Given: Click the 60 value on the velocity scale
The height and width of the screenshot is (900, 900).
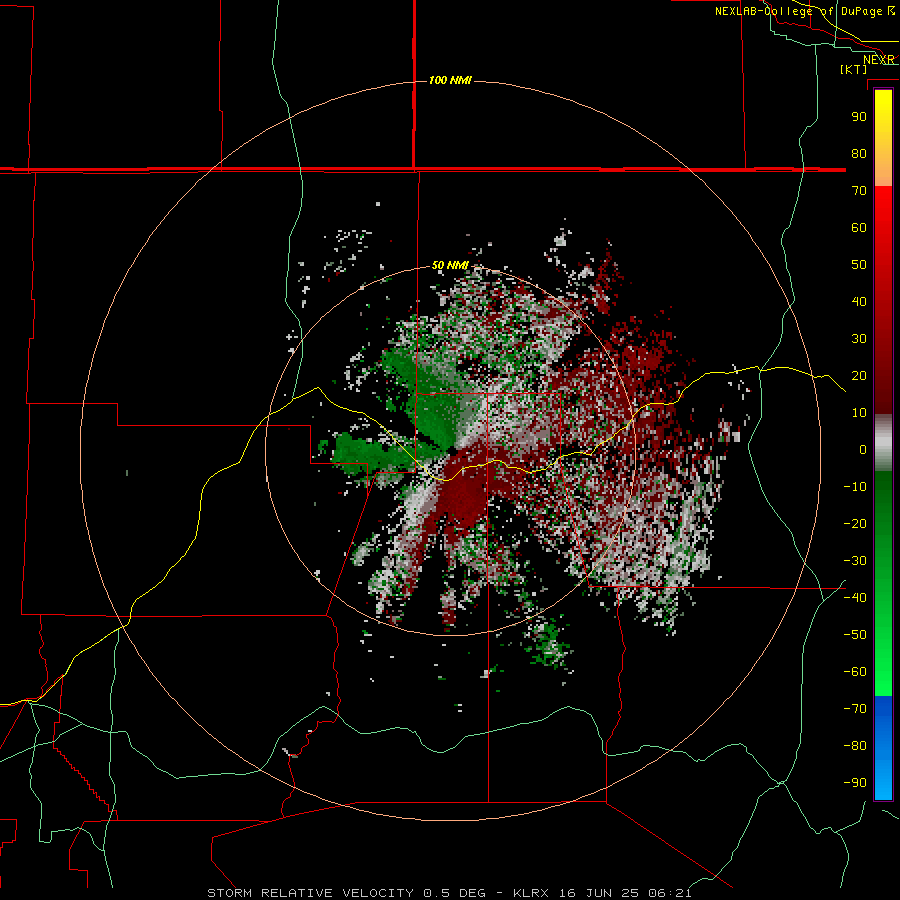Looking at the screenshot, I should pyautogui.click(x=859, y=228).
